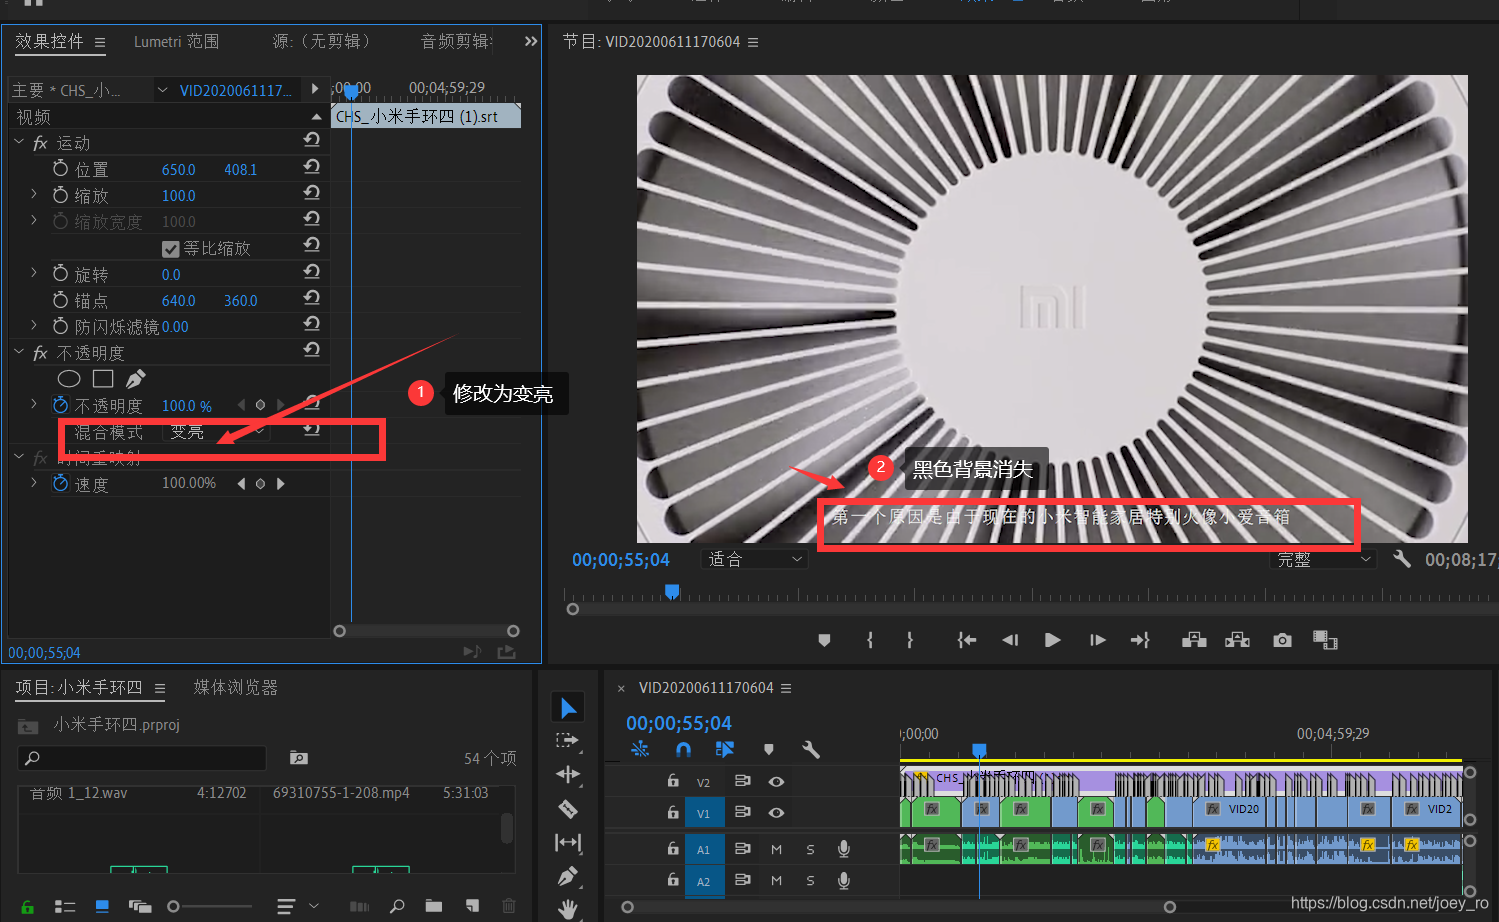Collapse the 运动 motion effect

click(x=19, y=142)
